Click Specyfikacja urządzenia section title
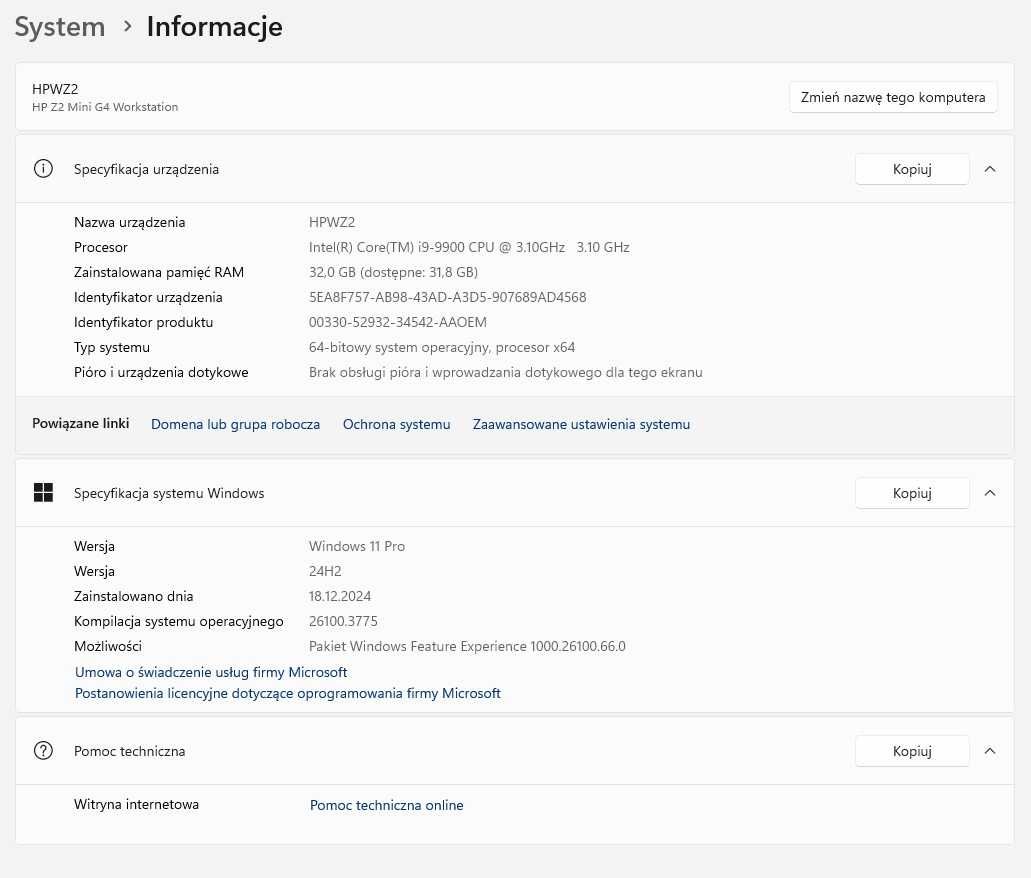1031x878 pixels. tap(146, 169)
